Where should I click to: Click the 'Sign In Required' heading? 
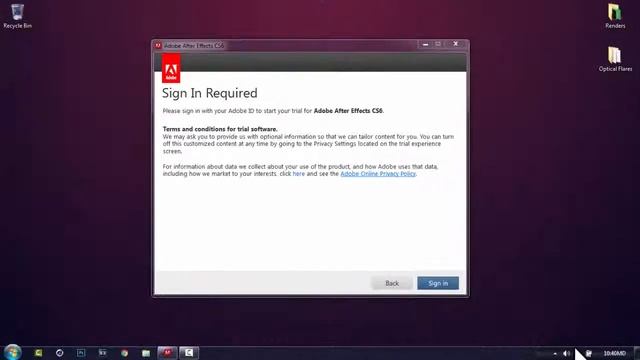click(210, 93)
